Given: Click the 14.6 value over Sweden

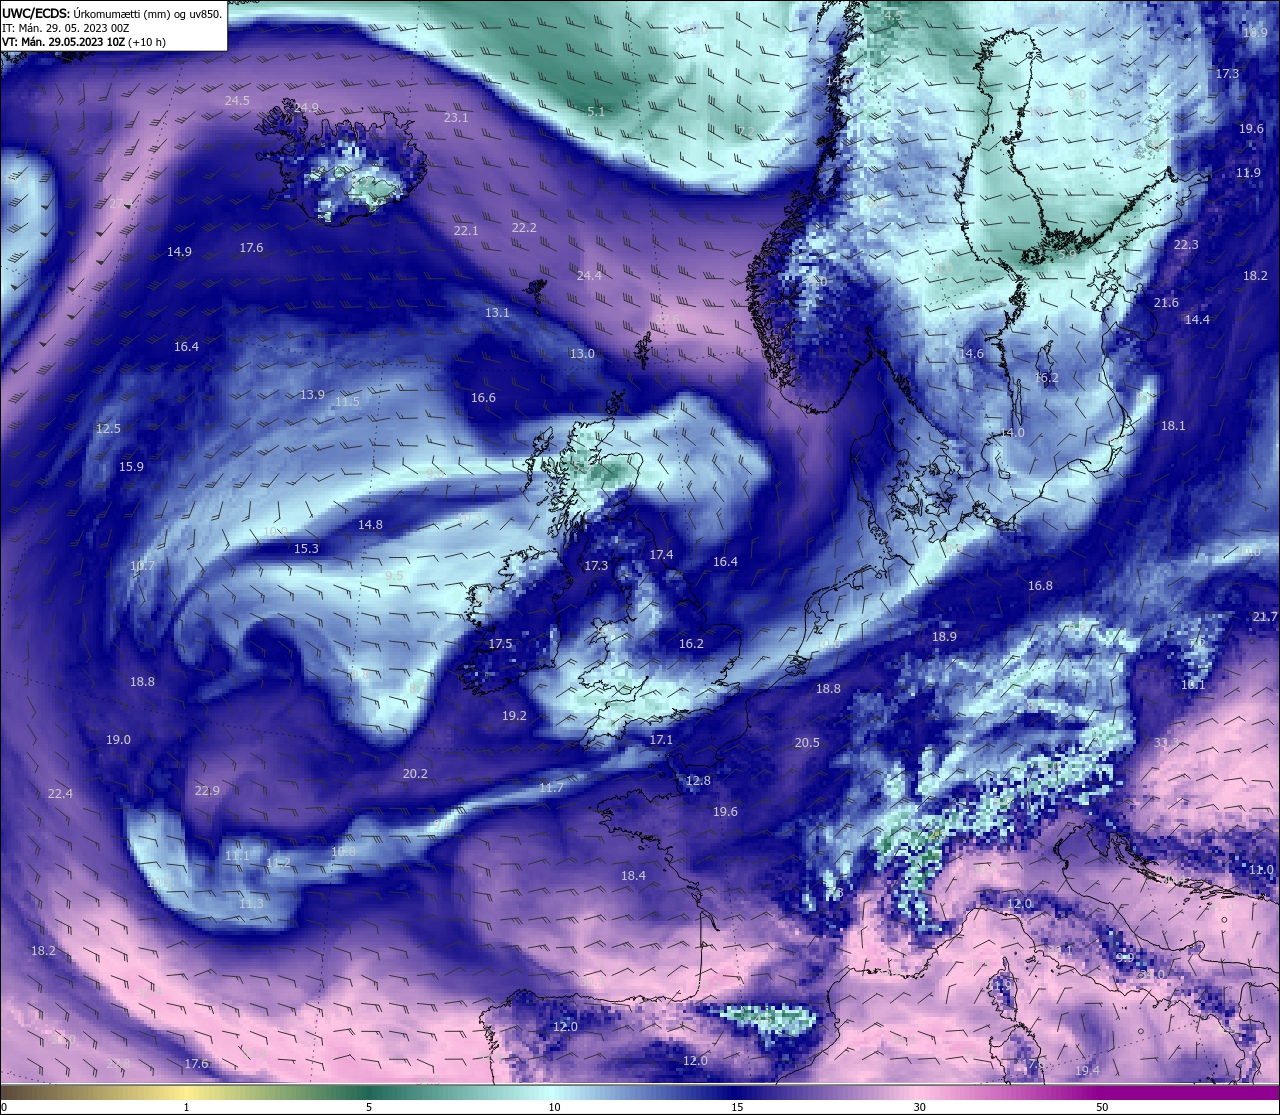Looking at the screenshot, I should click(x=971, y=353).
